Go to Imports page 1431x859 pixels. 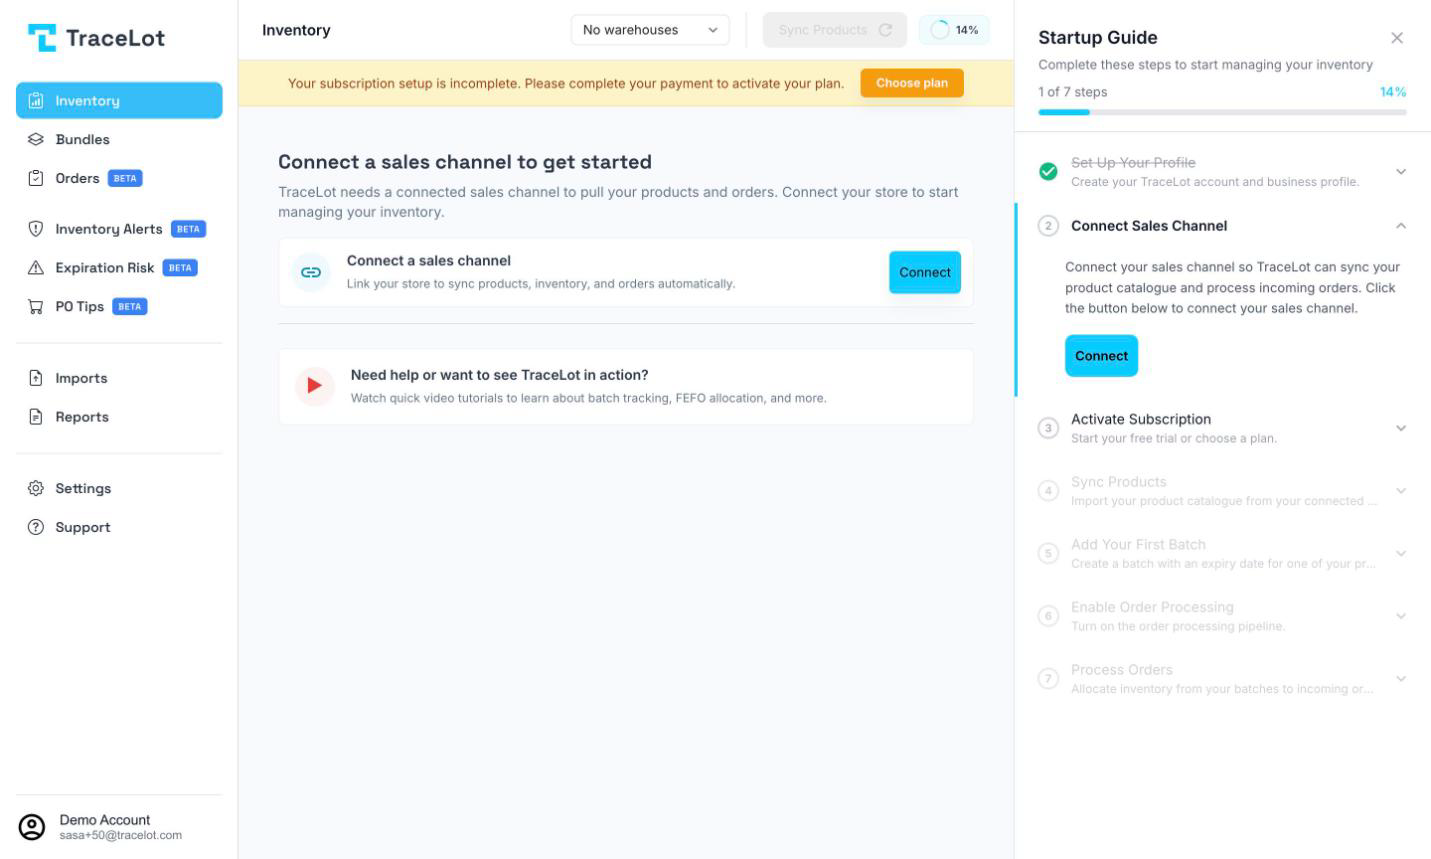[119, 378]
